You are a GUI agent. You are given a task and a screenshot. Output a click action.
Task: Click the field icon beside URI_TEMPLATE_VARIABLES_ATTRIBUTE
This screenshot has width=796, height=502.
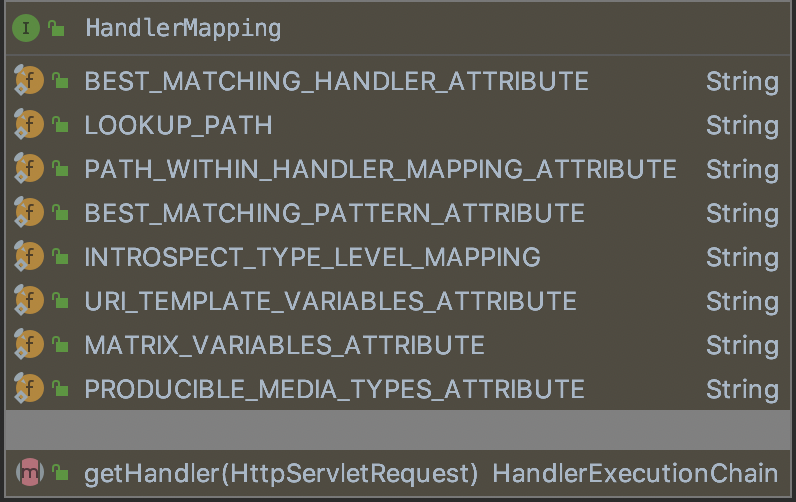click(28, 302)
